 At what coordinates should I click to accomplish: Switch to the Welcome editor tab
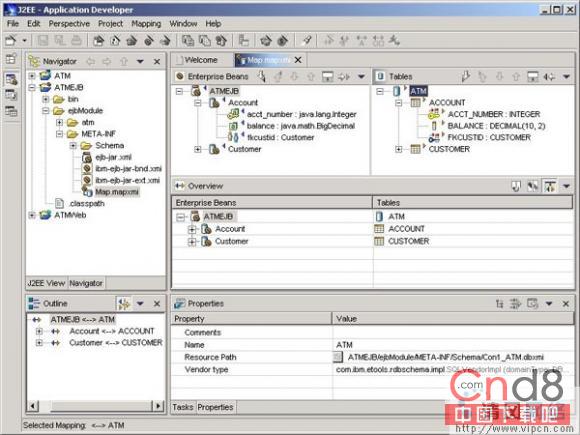pos(197,60)
